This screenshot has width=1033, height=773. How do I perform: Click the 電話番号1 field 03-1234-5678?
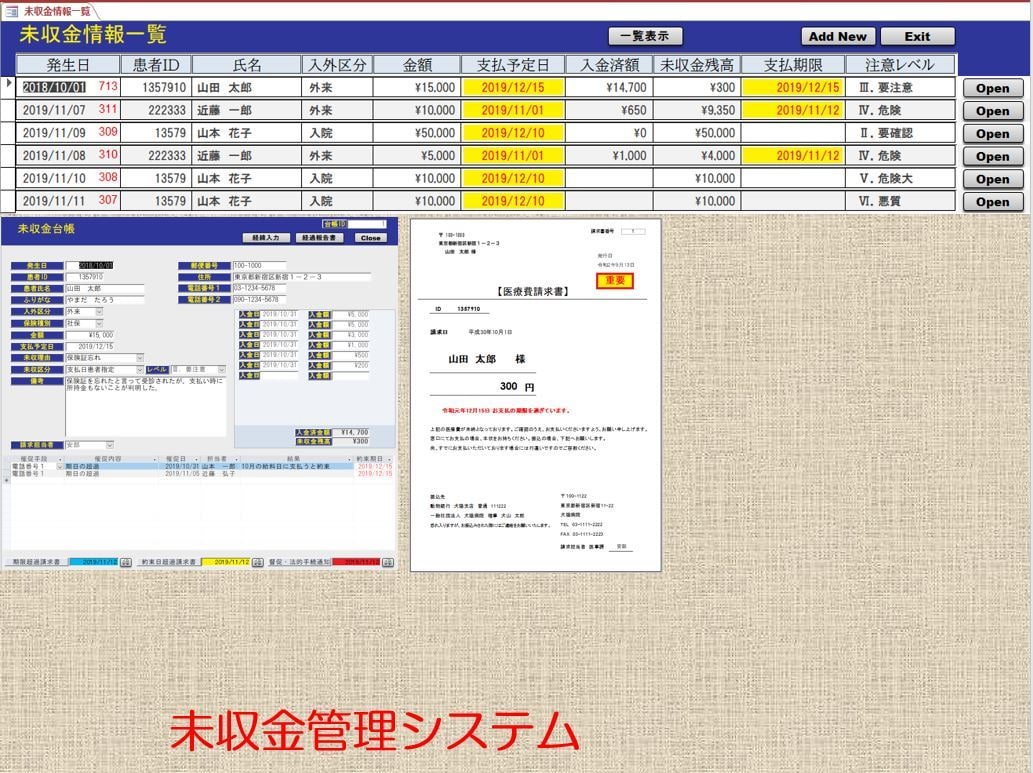(x=259, y=289)
